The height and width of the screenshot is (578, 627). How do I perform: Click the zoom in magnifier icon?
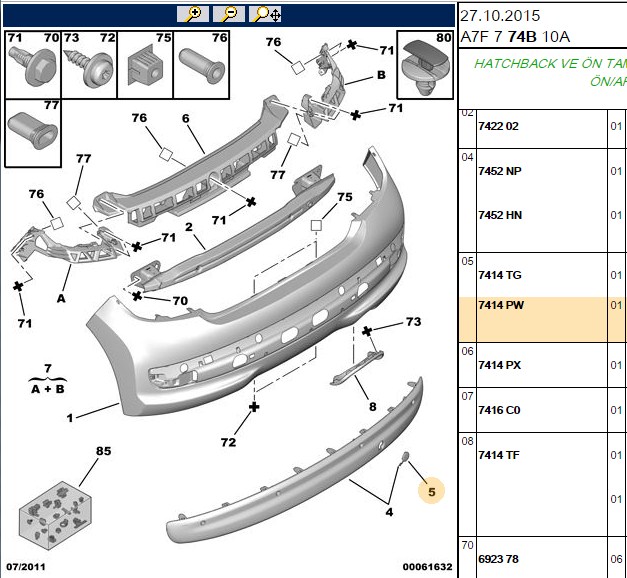pos(193,14)
